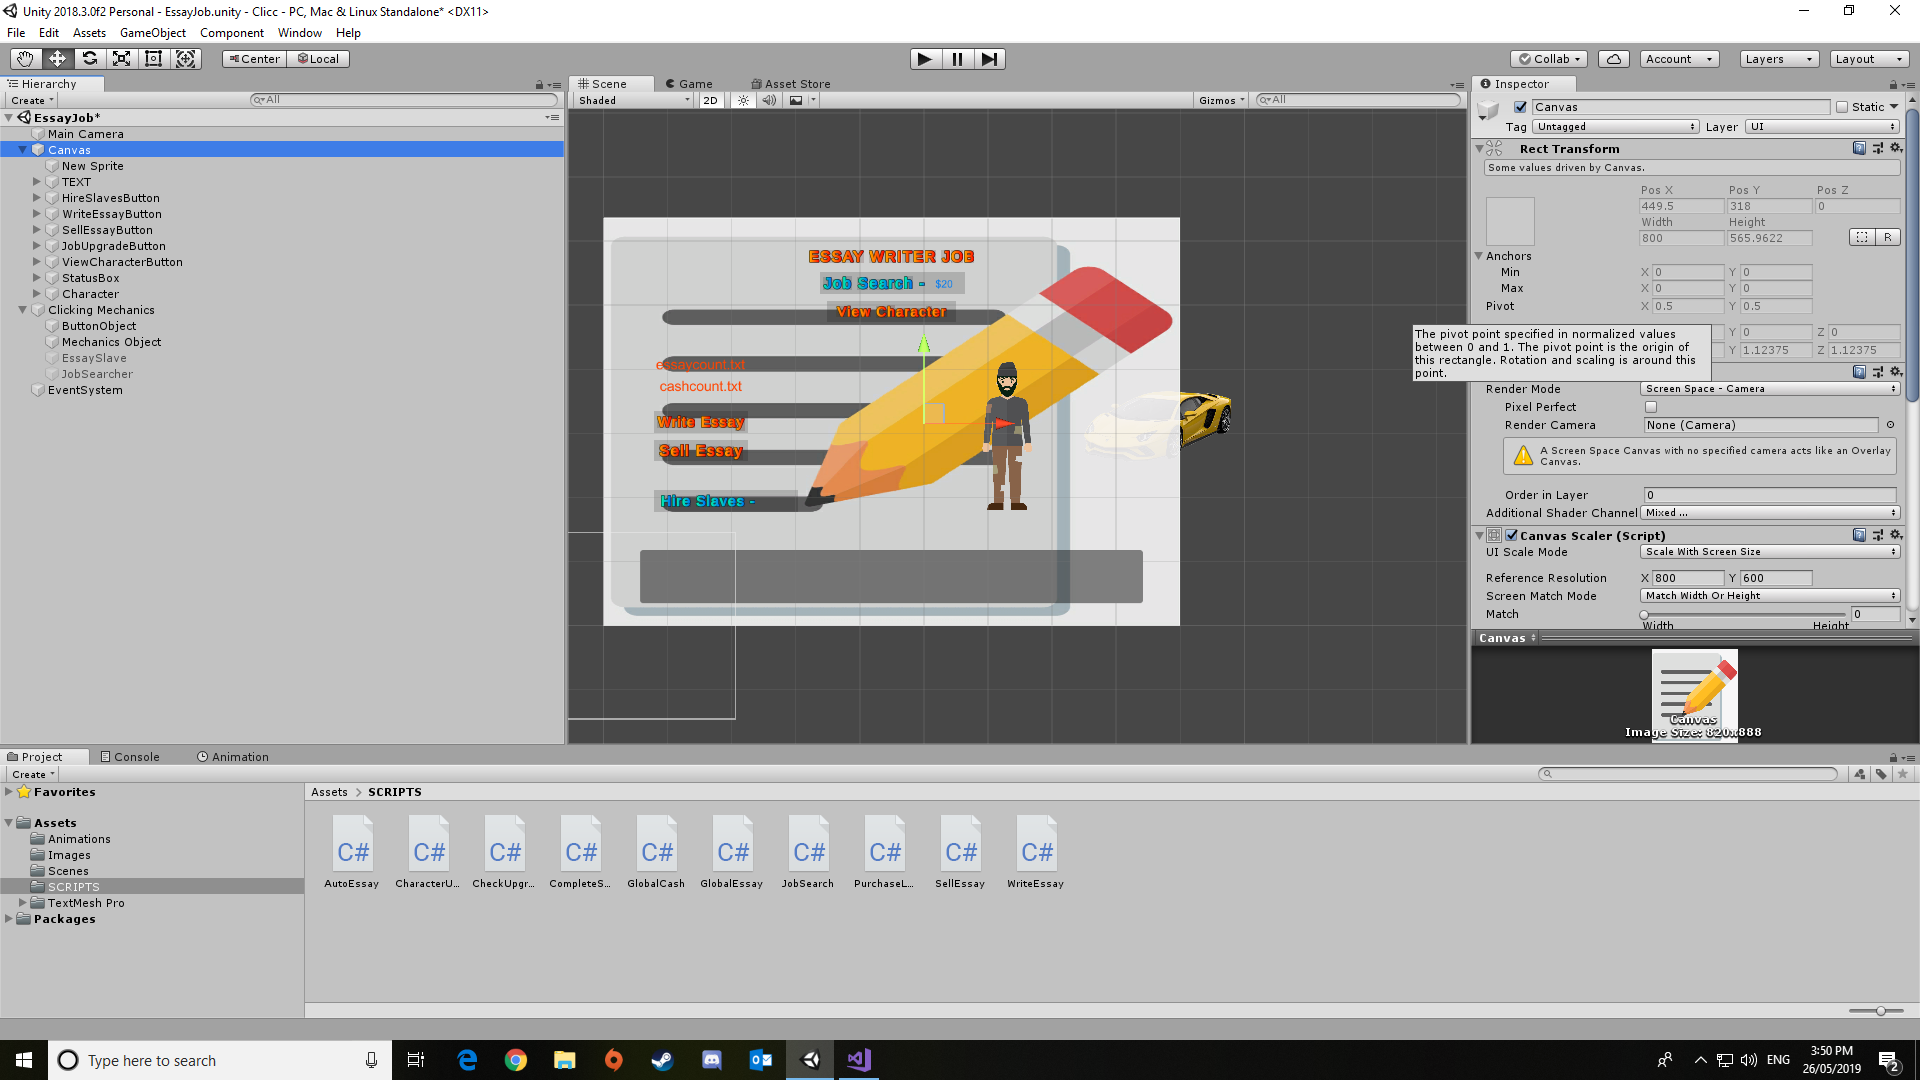Select the Rect Transform tool
This screenshot has width=1920, height=1080.
153,59
